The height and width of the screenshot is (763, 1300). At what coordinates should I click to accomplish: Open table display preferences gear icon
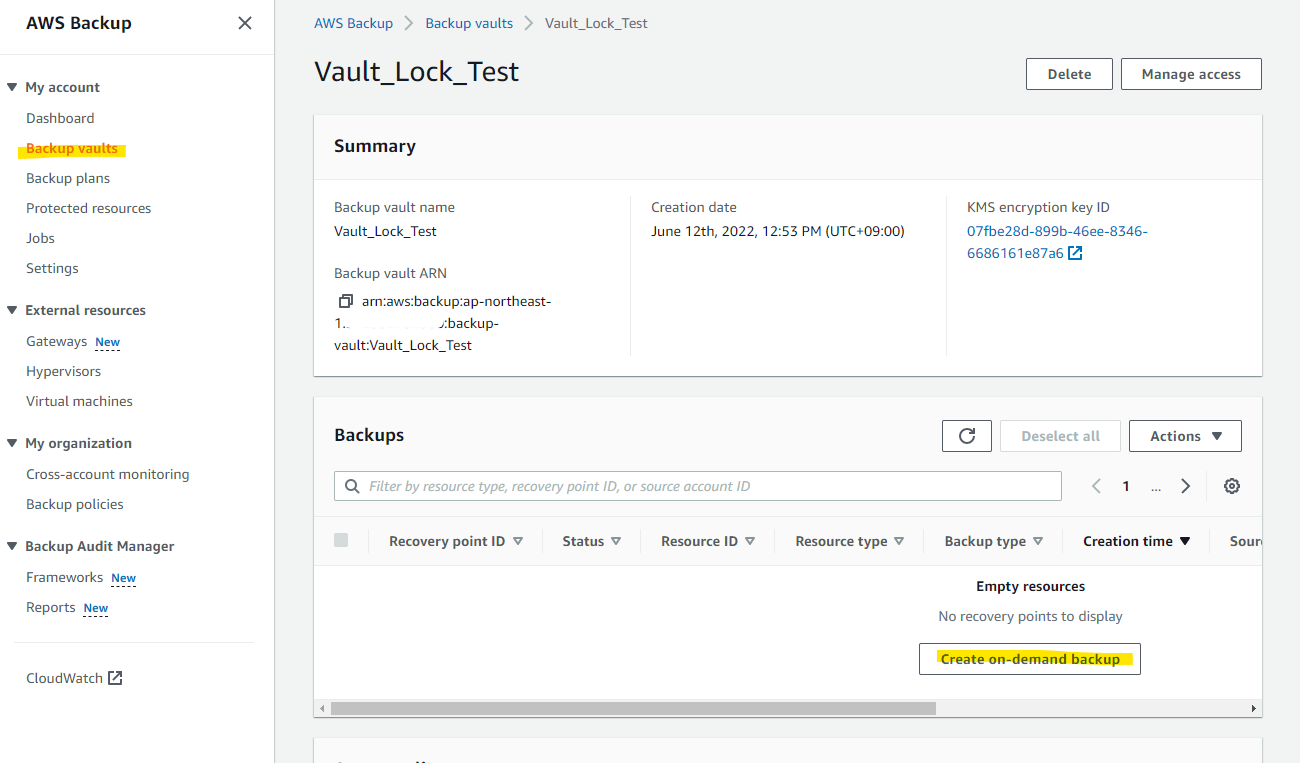pos(1232,486)
